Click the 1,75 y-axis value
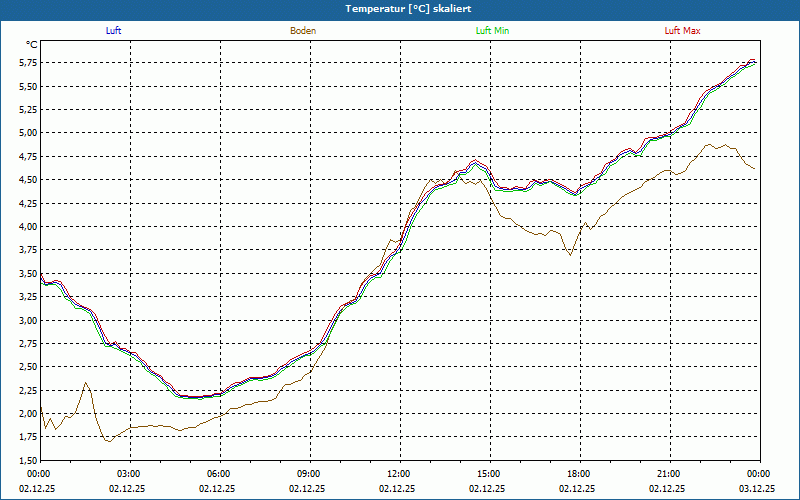 [28, 437]
